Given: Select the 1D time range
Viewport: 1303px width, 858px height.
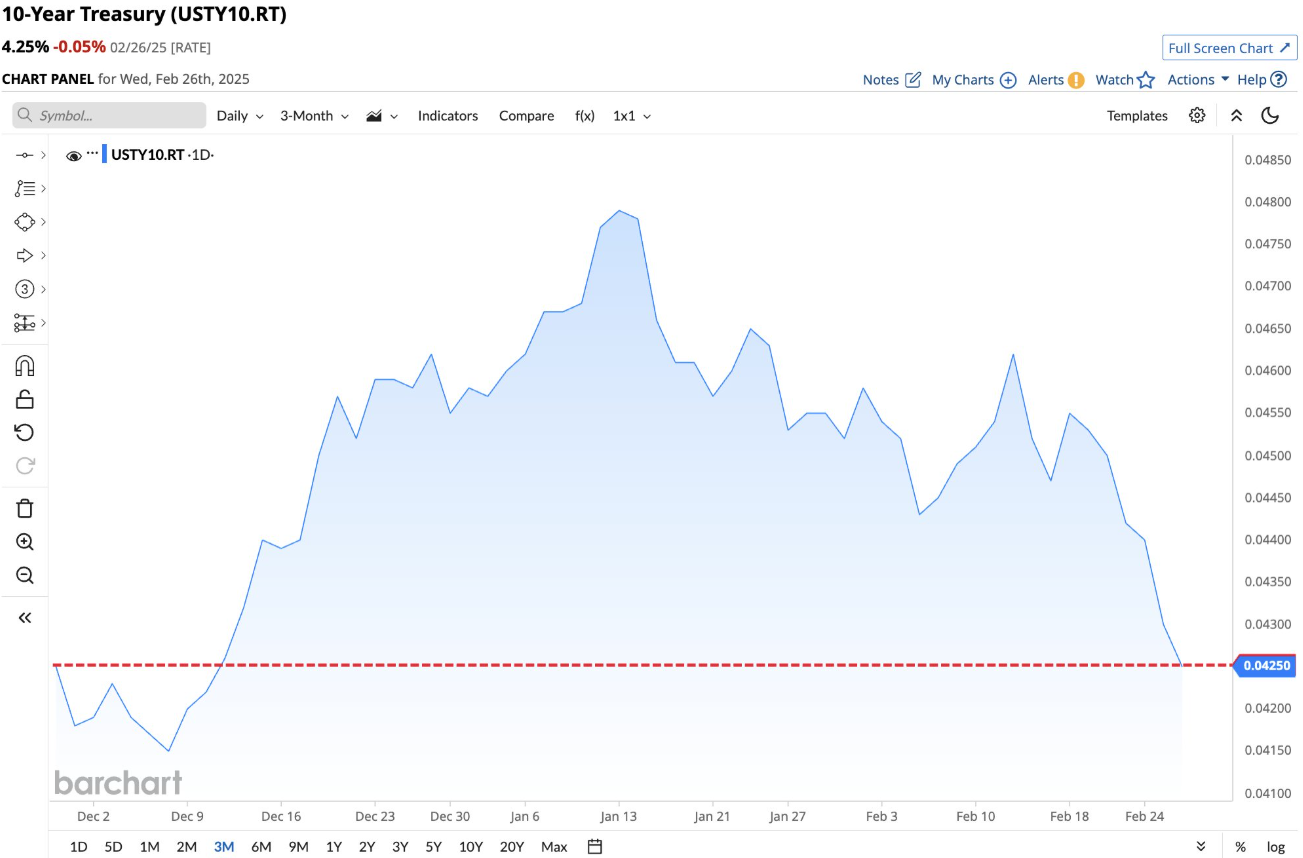Looking at the screenshot, I should 78,847.
